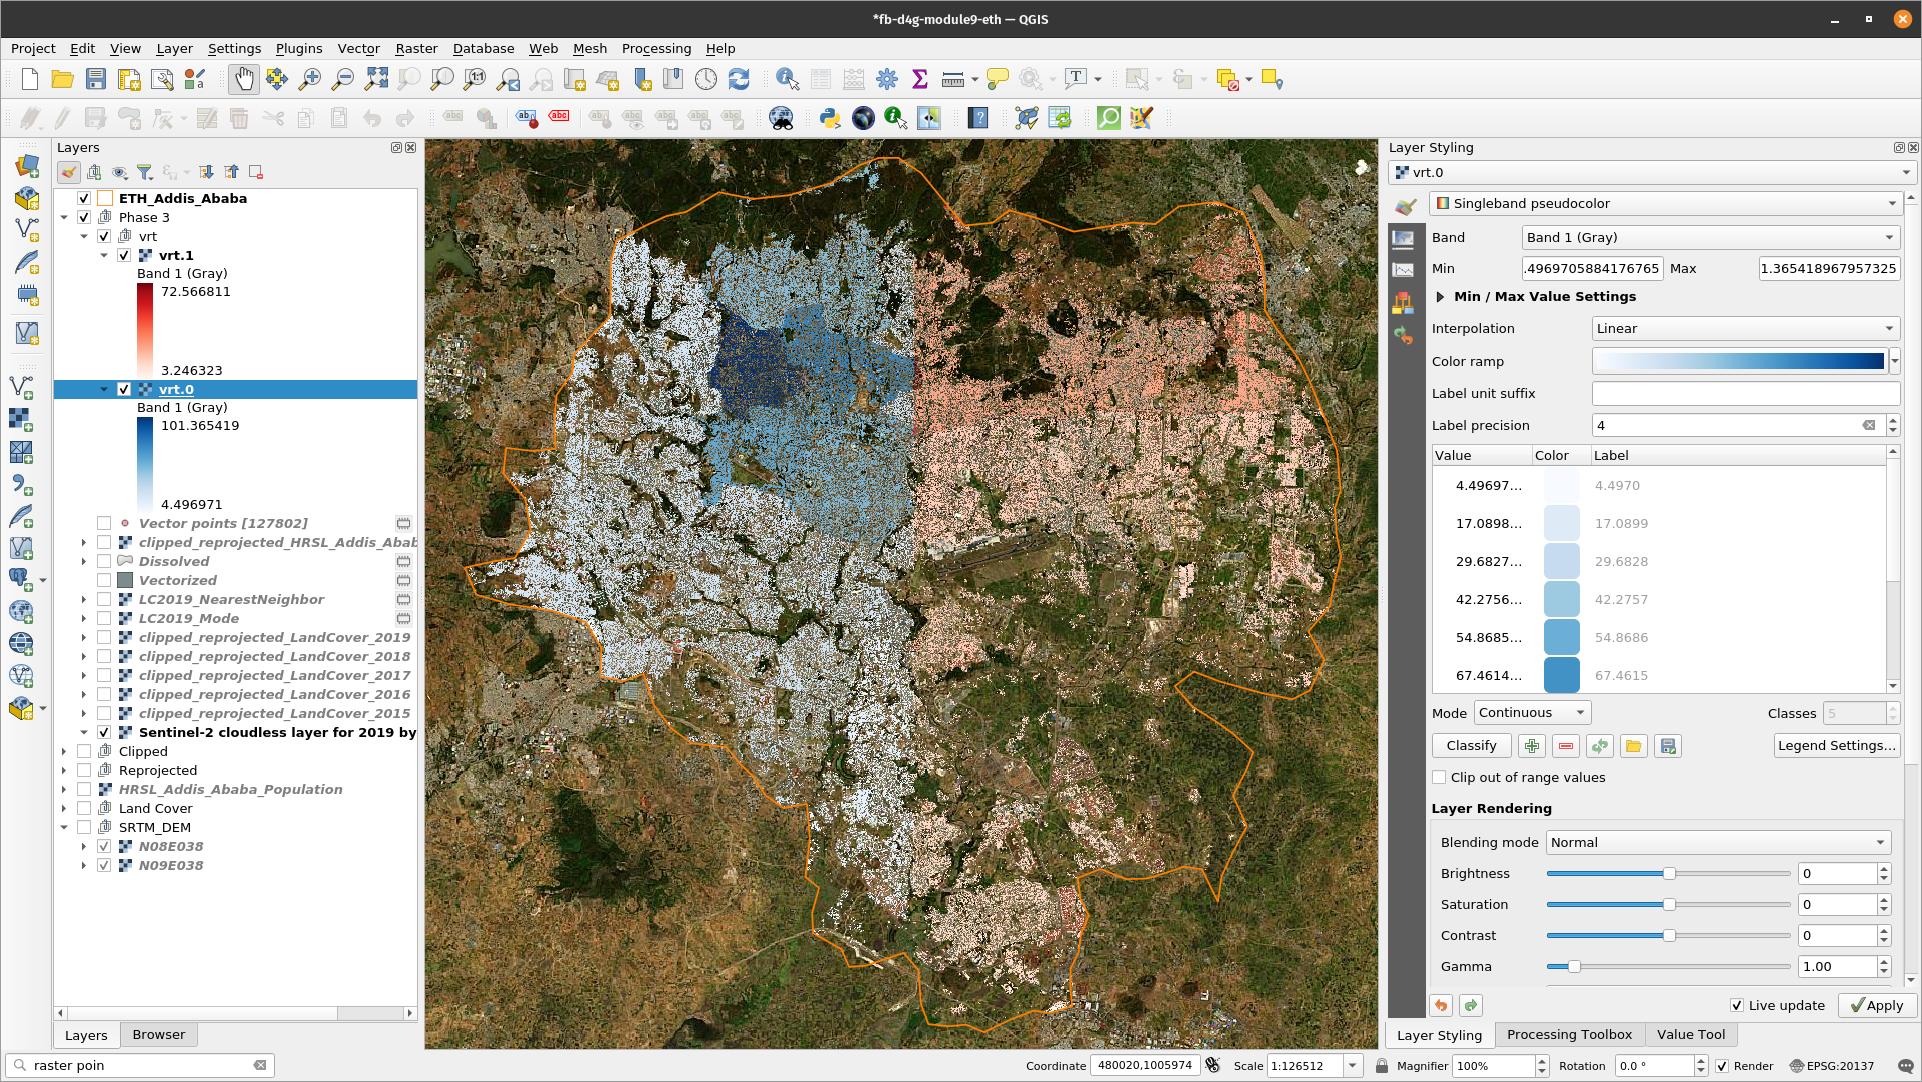Focus the Label unit suffix field
This screenshot has height=1082, width=1922.
pyautogui.click(x=1745, y=393)
